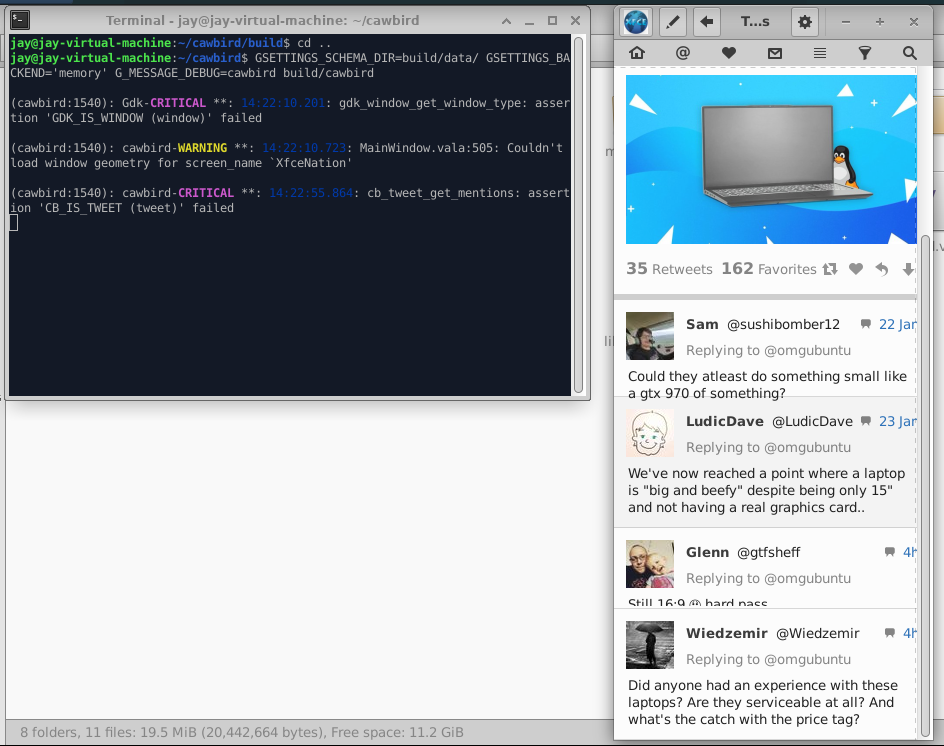Open the Home timeline tab

coord(637,53)
